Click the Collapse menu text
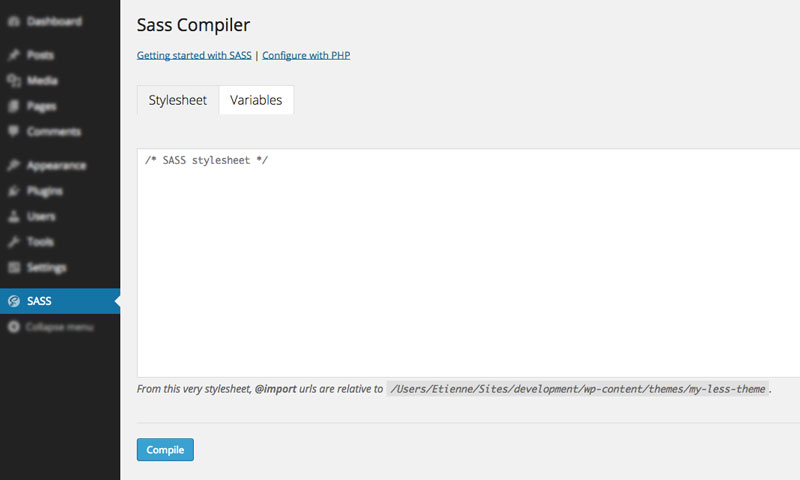Viewport: 800px width, 480px height. 60,327
